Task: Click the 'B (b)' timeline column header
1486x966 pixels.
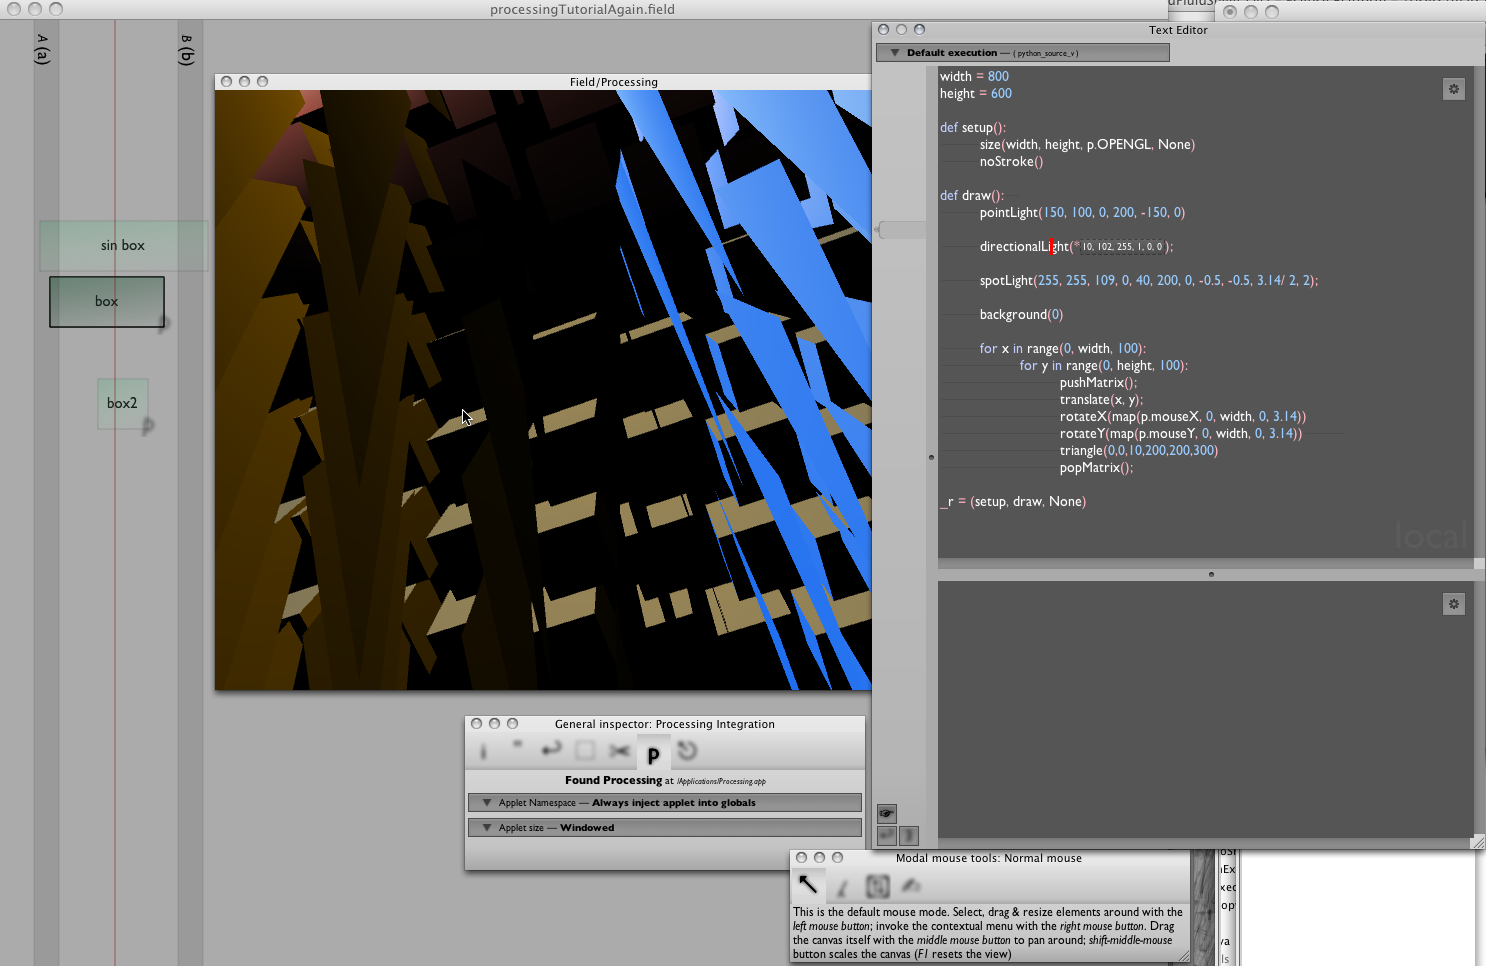Action: point(187,50)
